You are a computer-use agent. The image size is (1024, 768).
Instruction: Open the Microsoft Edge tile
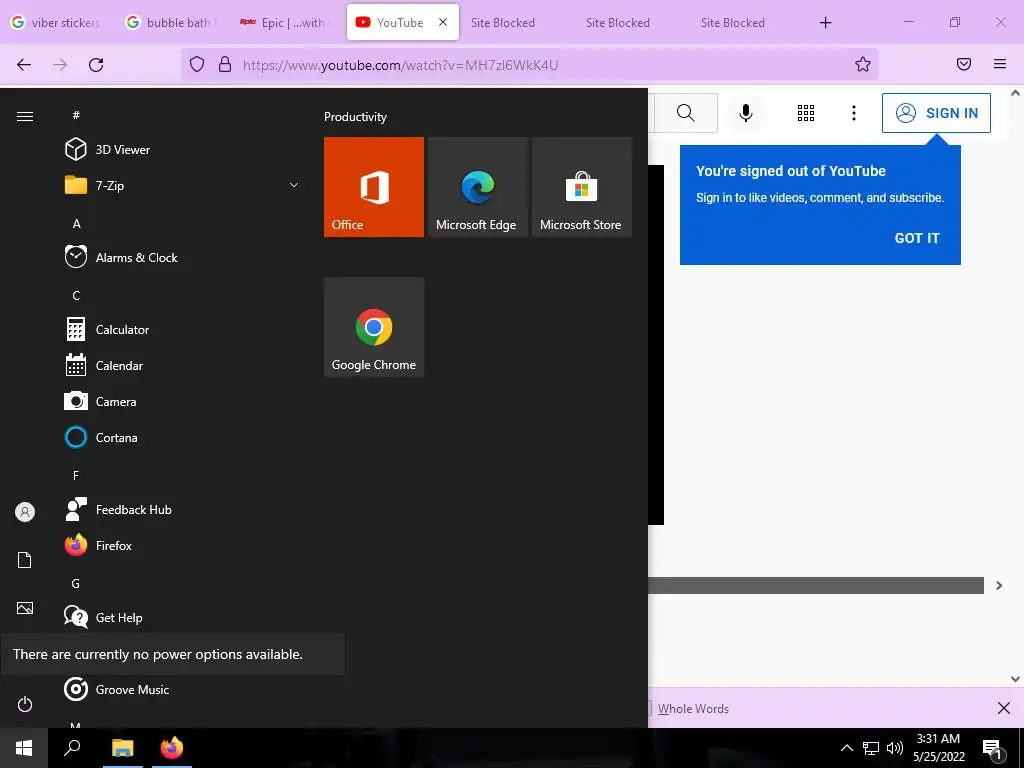coord(477,187)
